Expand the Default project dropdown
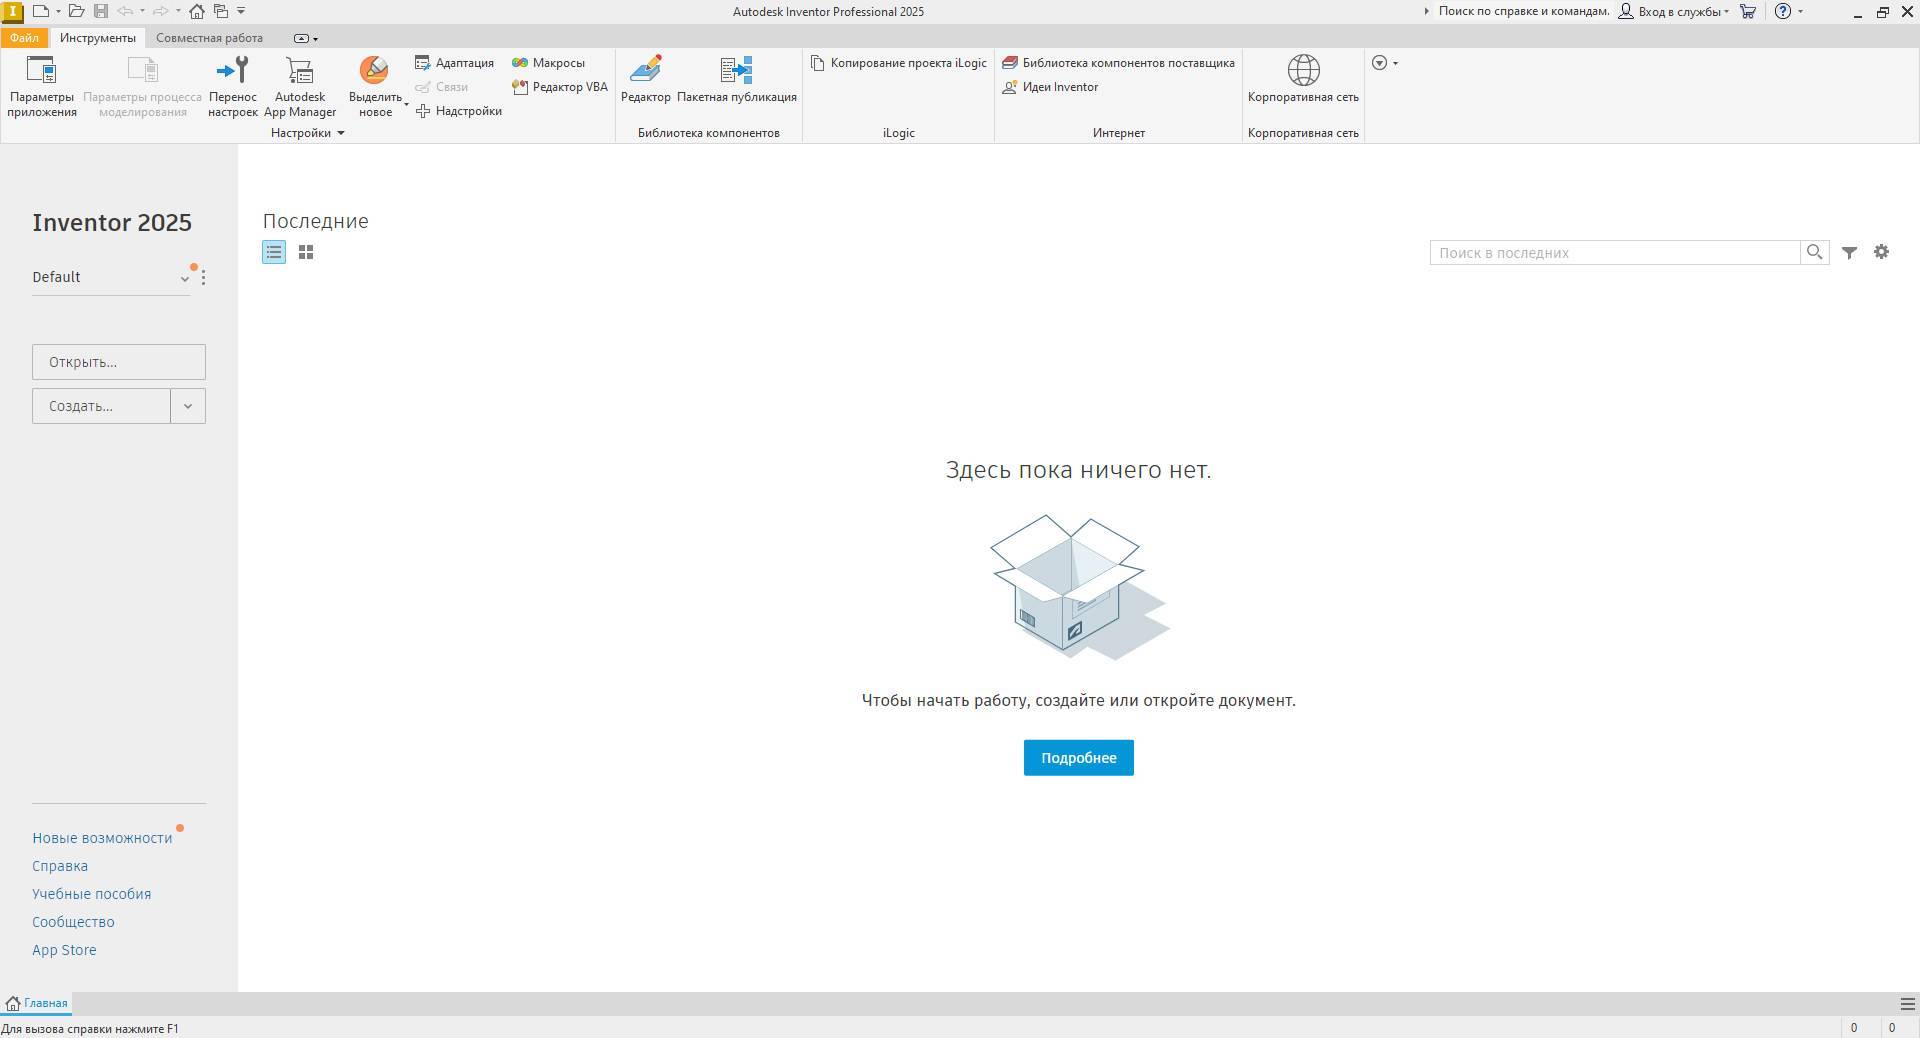The image size is (1920, 1038). click(184, 279)
